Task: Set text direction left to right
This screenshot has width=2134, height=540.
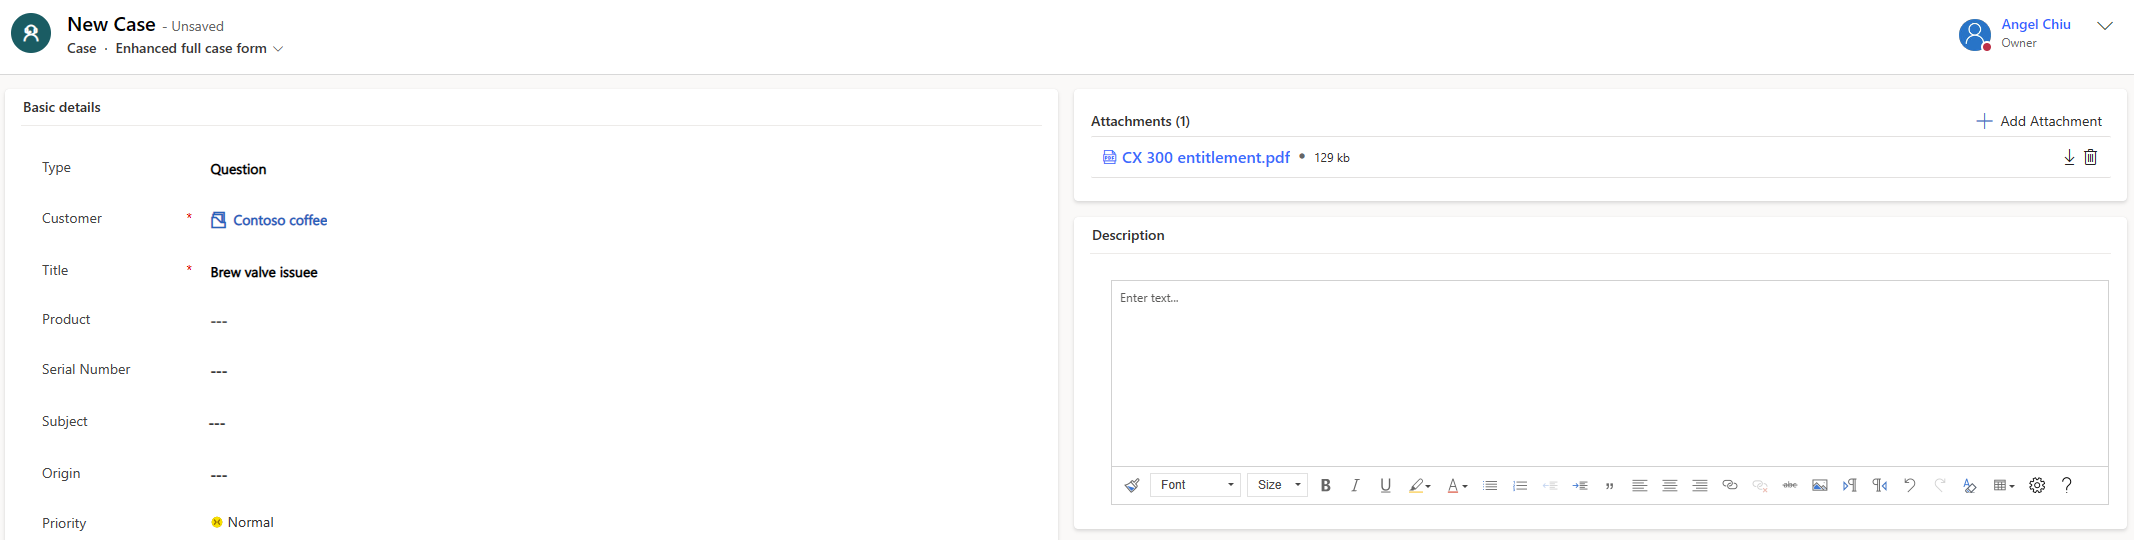Action: coord(1850,485)
